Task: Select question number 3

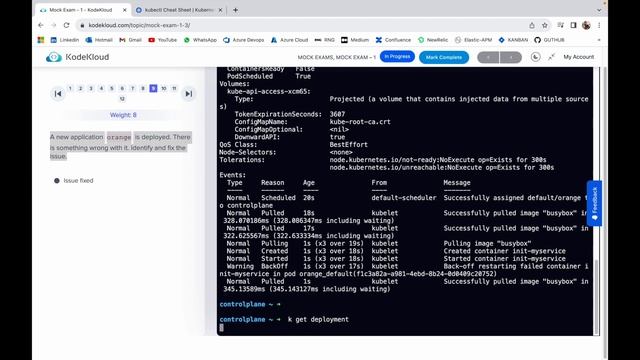Action: point(91,88)
